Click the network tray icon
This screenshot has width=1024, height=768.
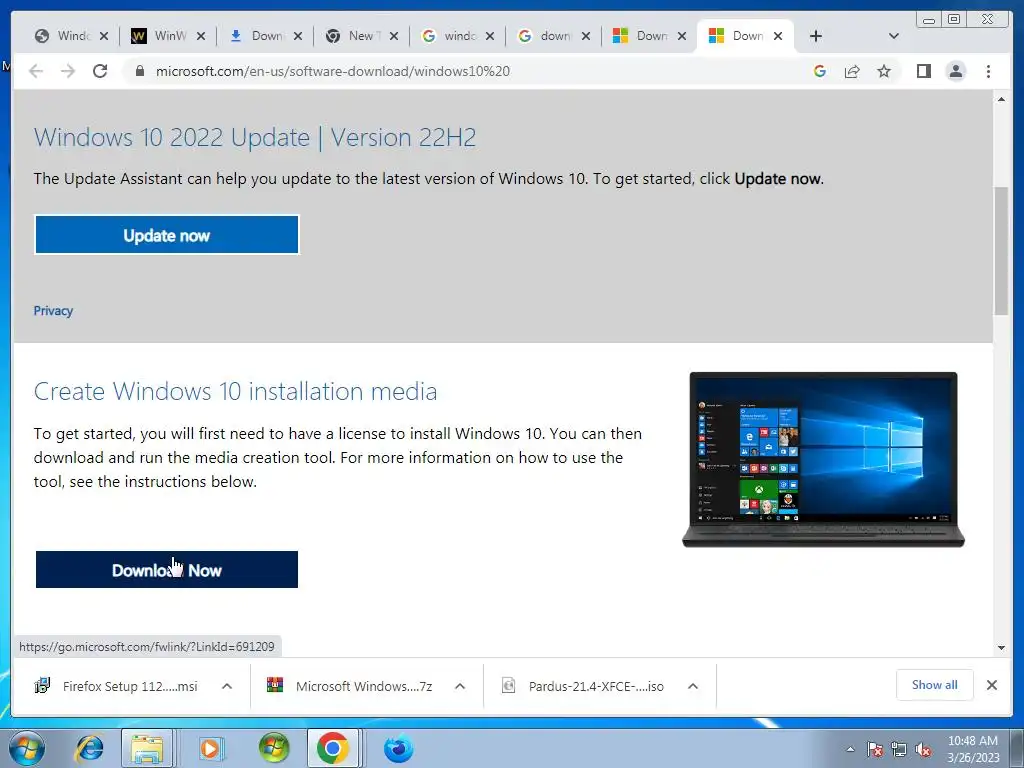click(x=899, y=749)
